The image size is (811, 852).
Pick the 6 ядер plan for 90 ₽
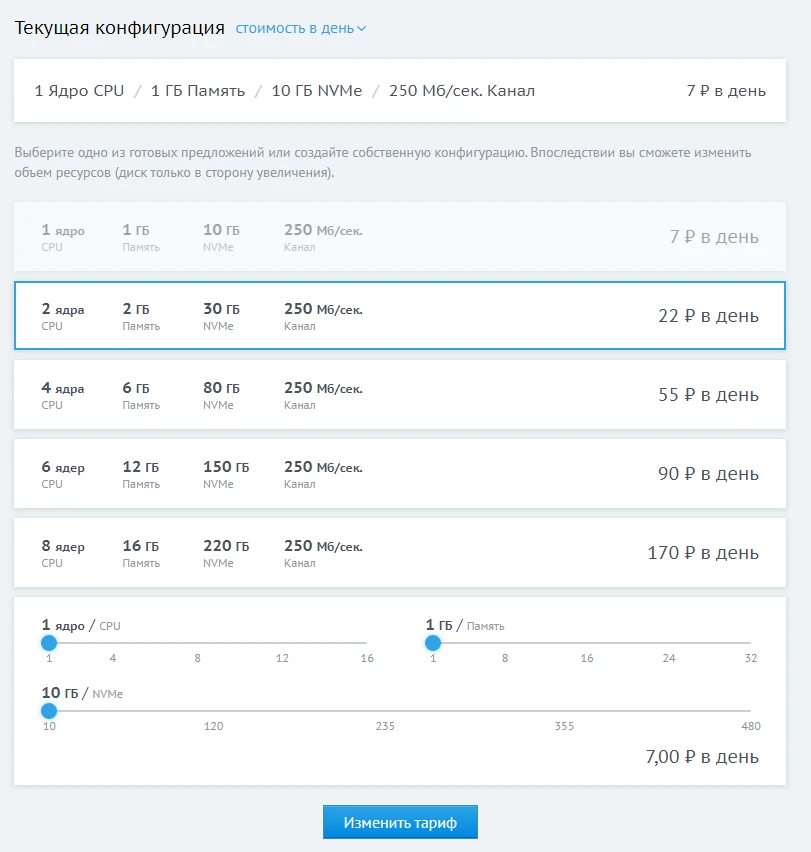click(399, 474)
